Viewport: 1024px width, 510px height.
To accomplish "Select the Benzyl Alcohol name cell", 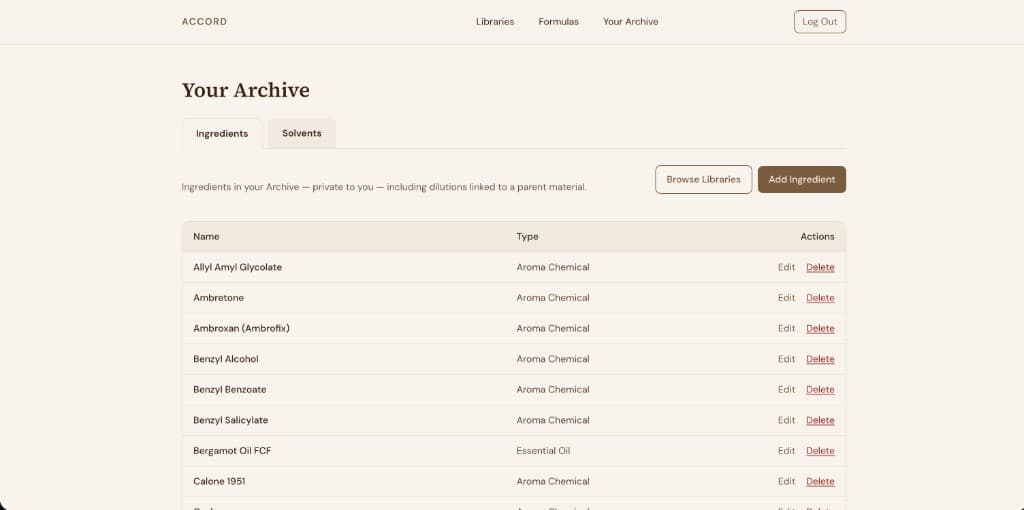I will pos(226,359).
